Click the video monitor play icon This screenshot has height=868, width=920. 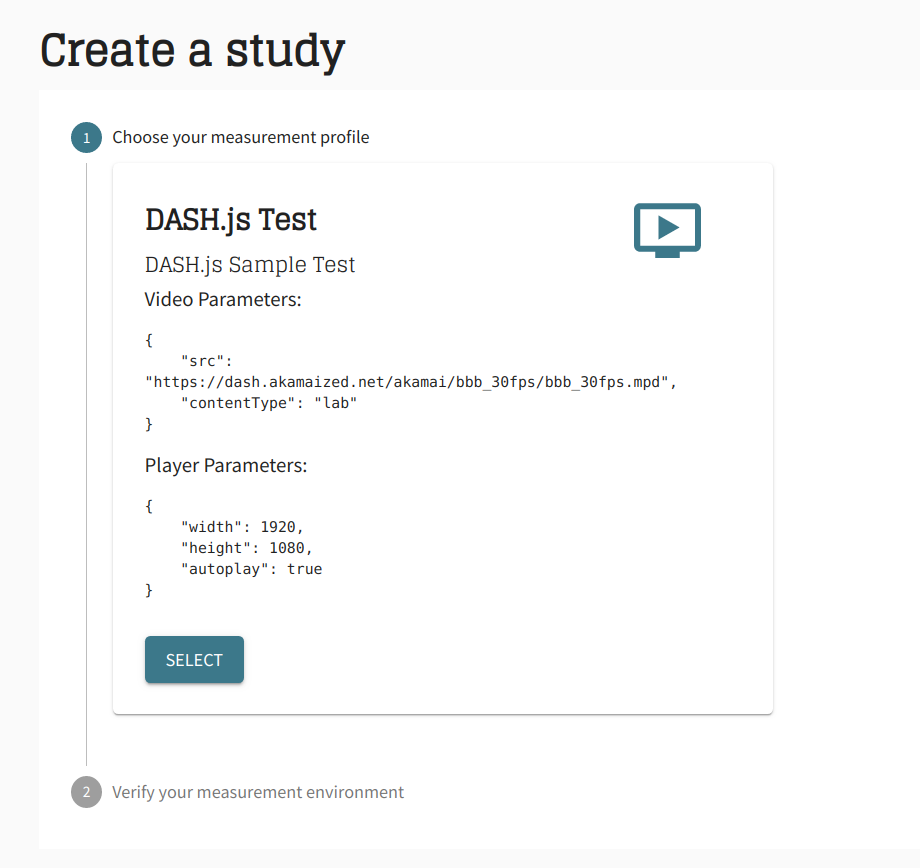pos(667,230)
